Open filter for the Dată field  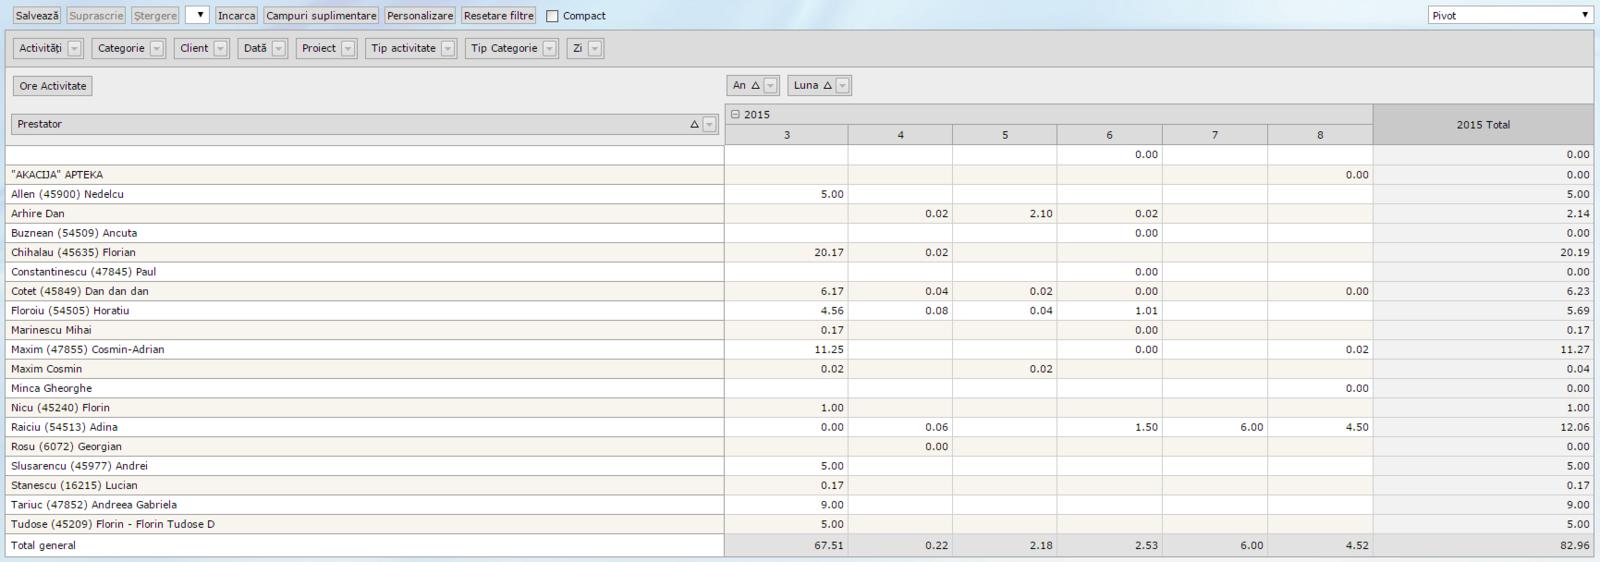coord(279,49)
